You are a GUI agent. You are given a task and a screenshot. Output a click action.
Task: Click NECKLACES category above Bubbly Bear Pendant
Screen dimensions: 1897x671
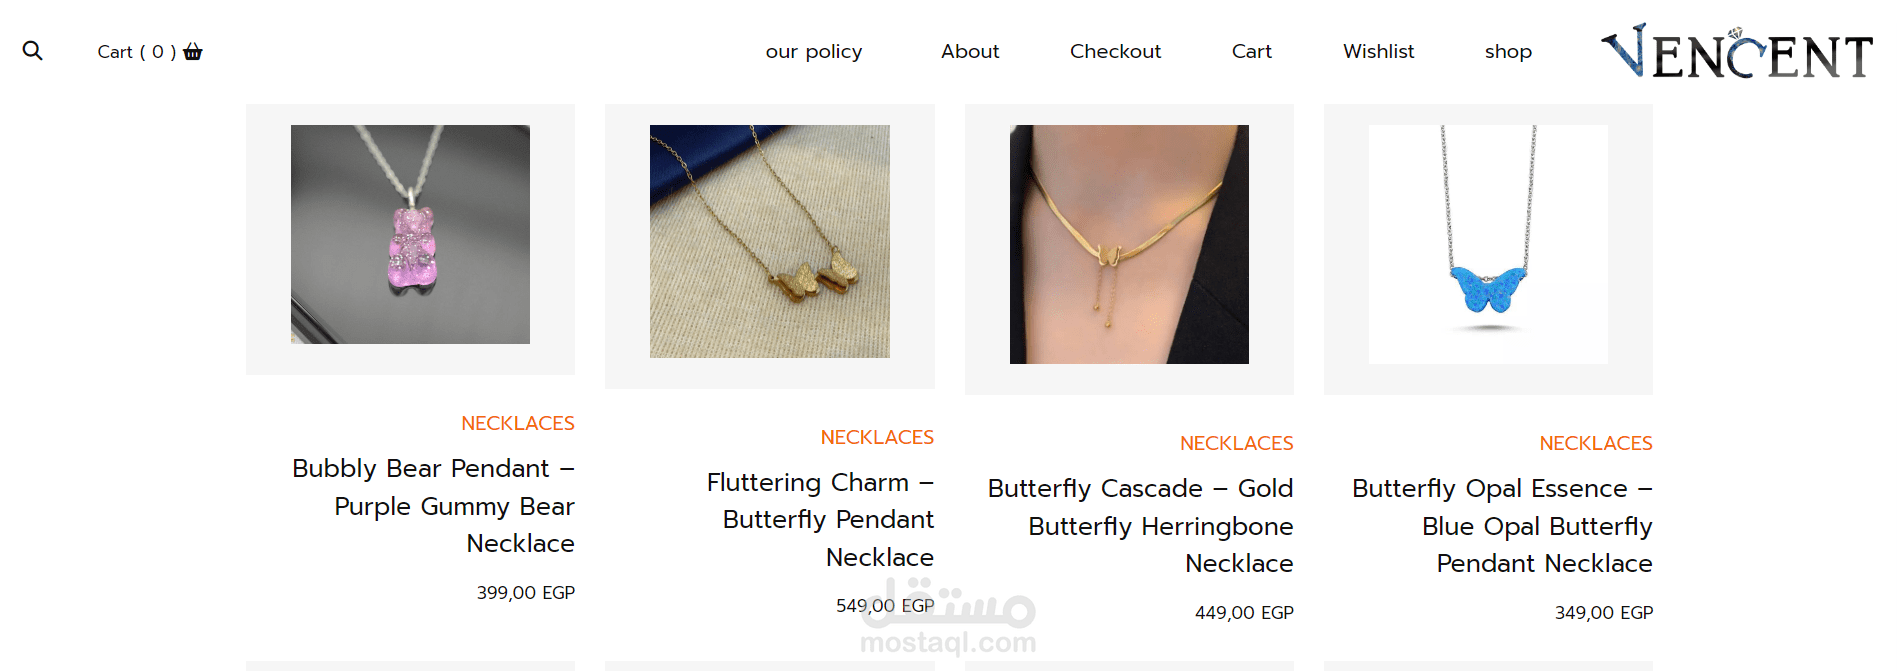[x=517, y=424]
